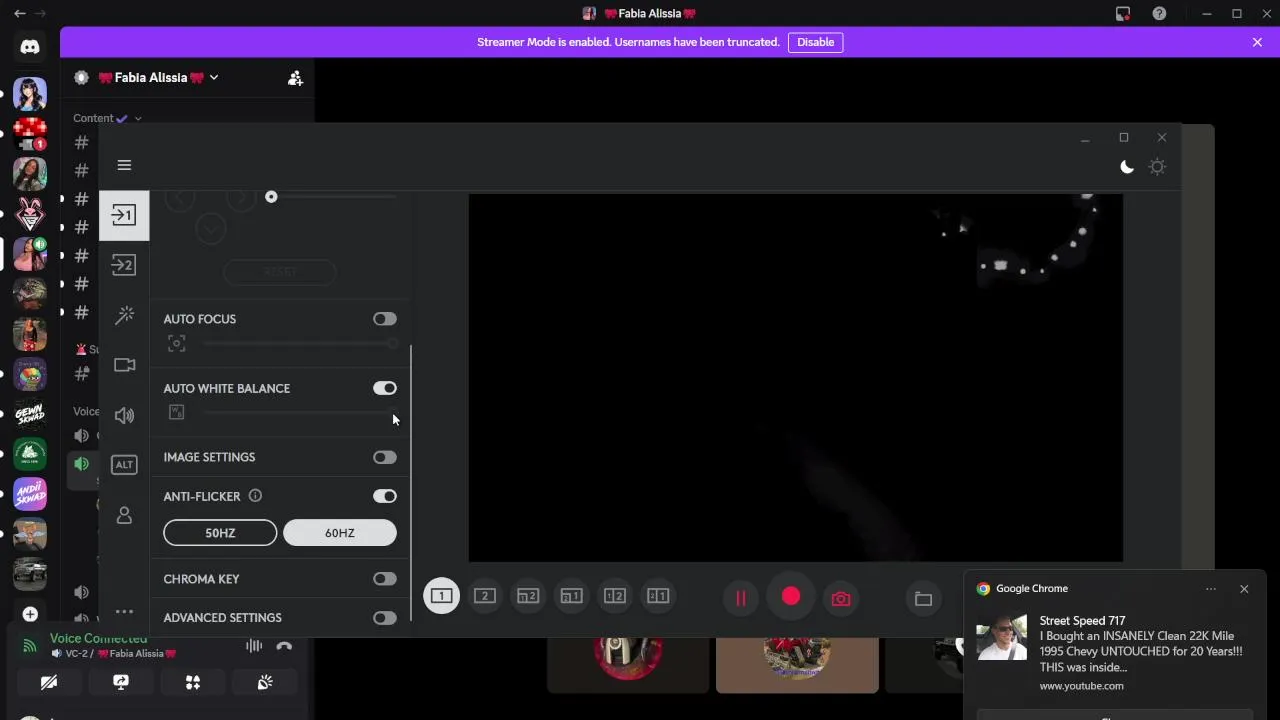Image resolution: width=1280 pixels, height=720 pixels.
Task: Open the Discord soundboard button
Action: click(x=265, y=682)
